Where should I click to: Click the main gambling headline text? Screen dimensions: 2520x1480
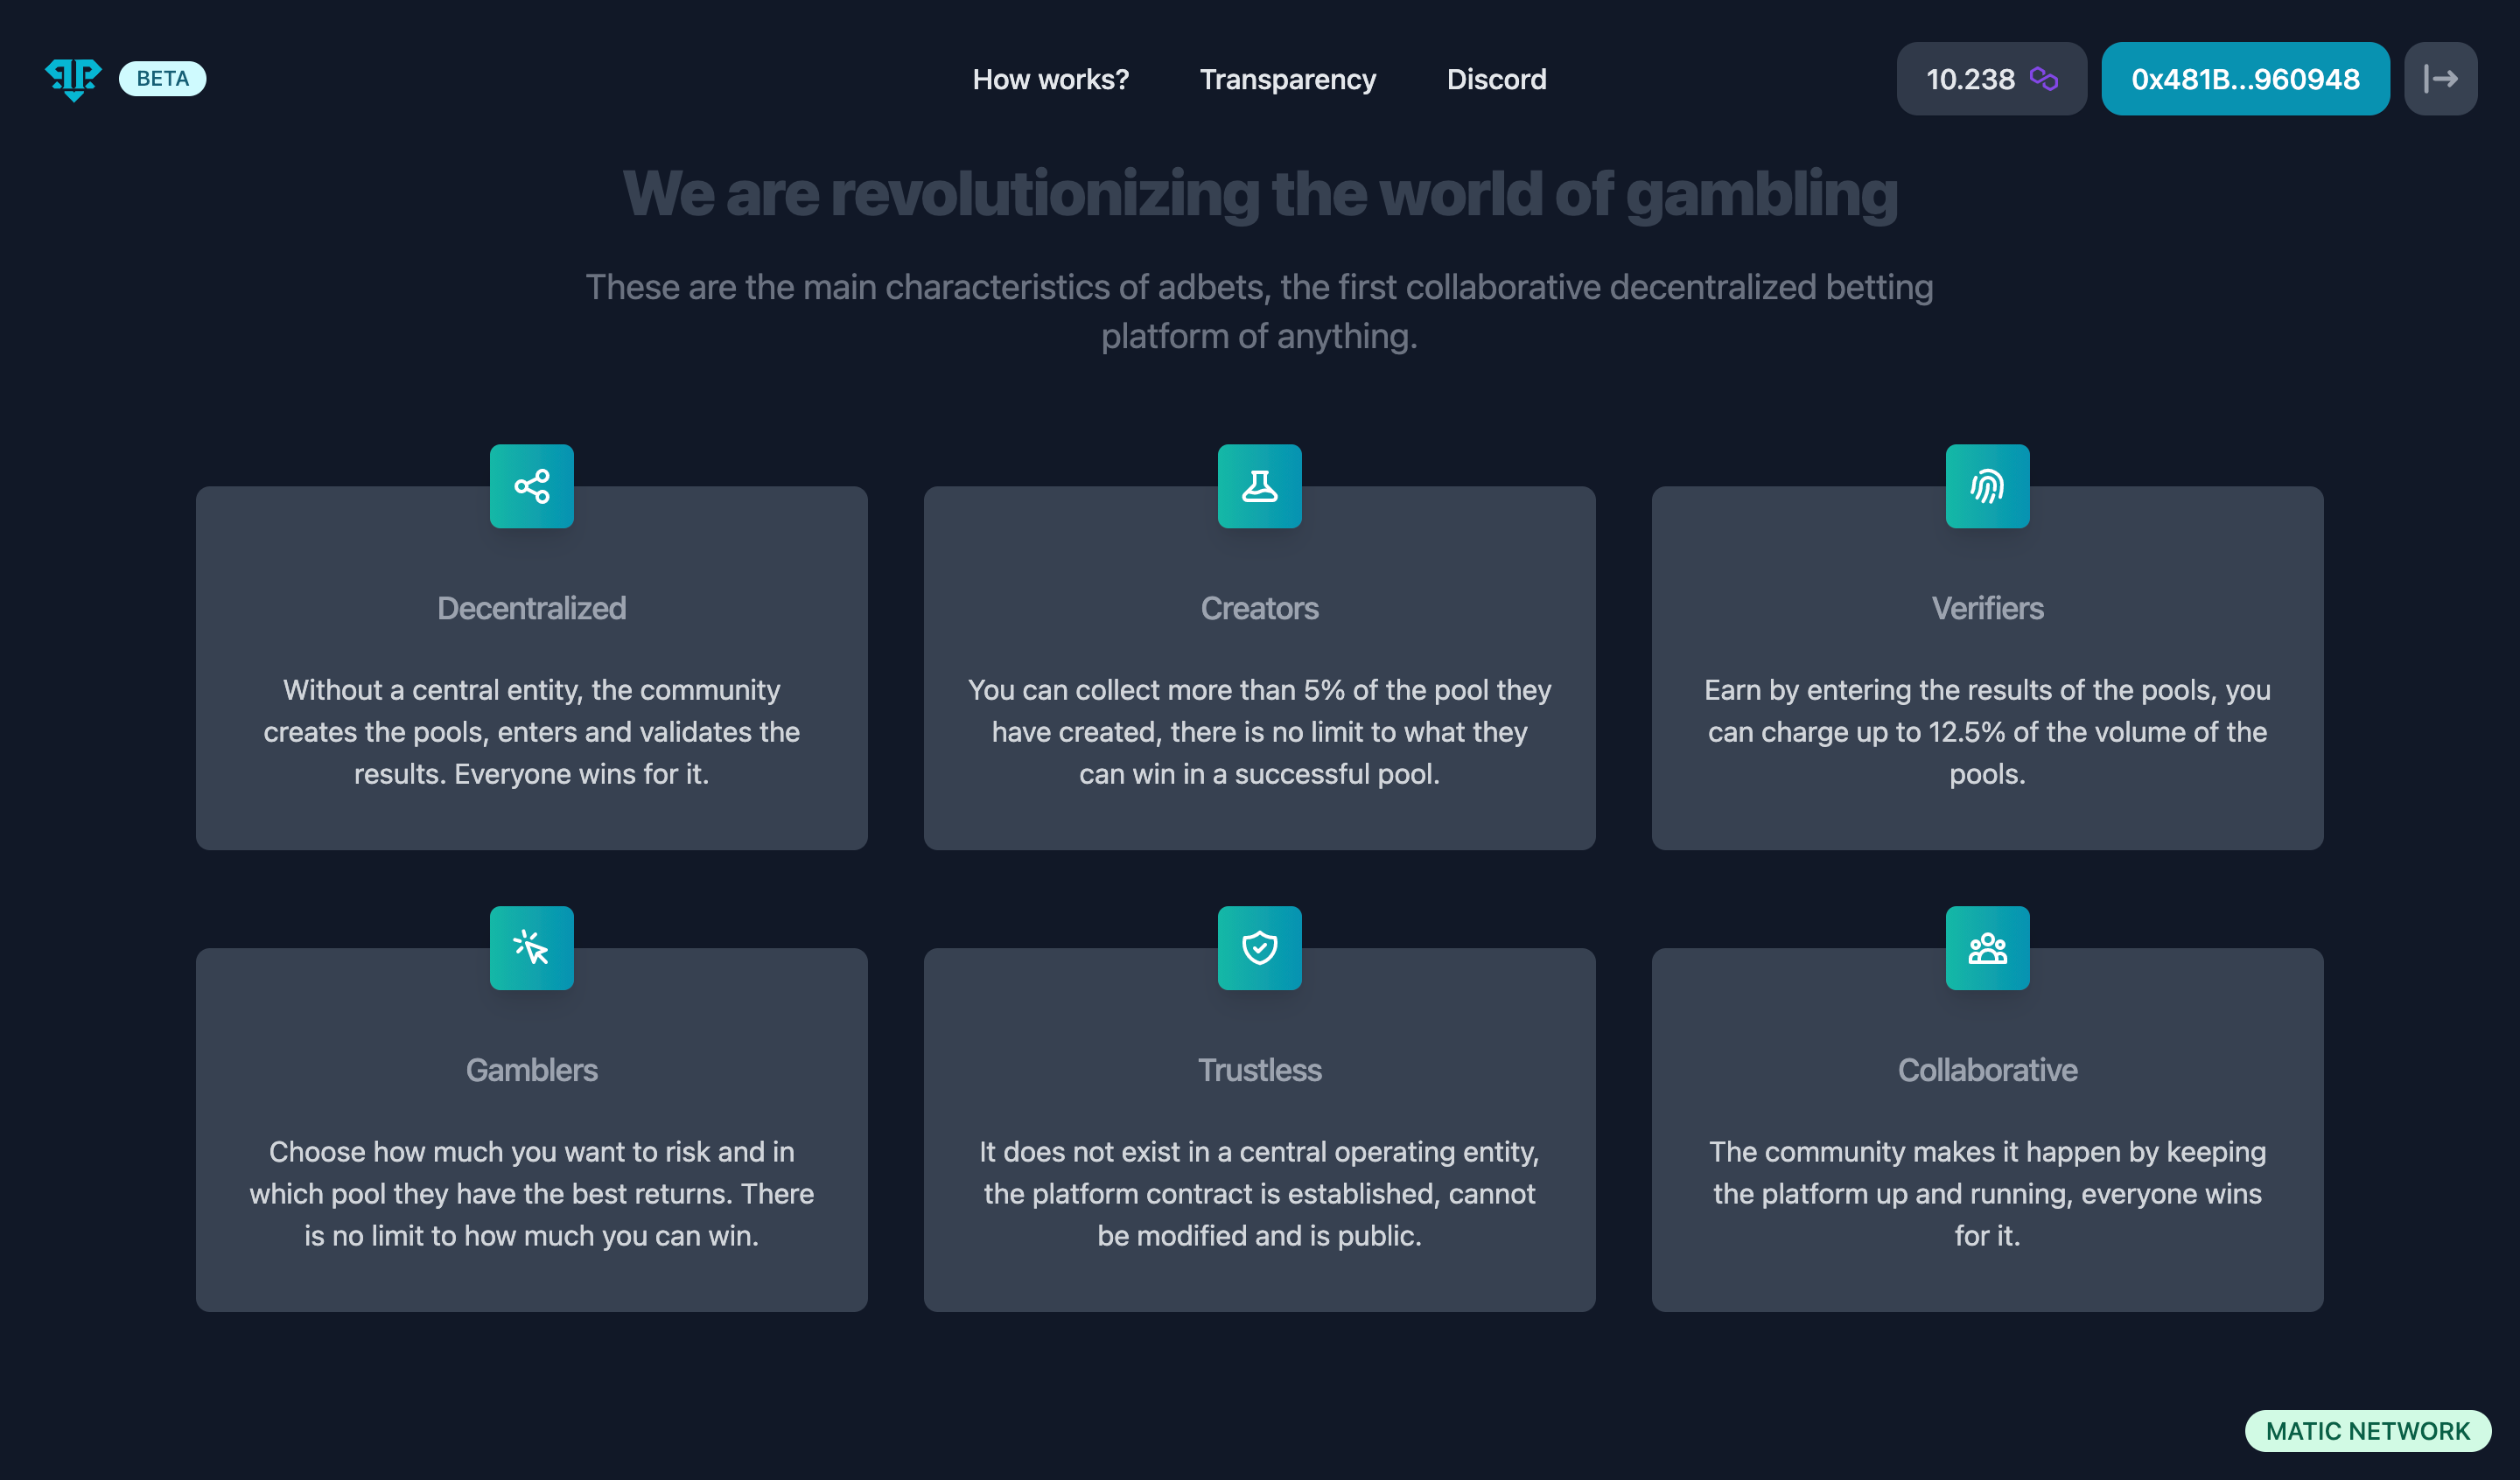(x=1260, y=194)
